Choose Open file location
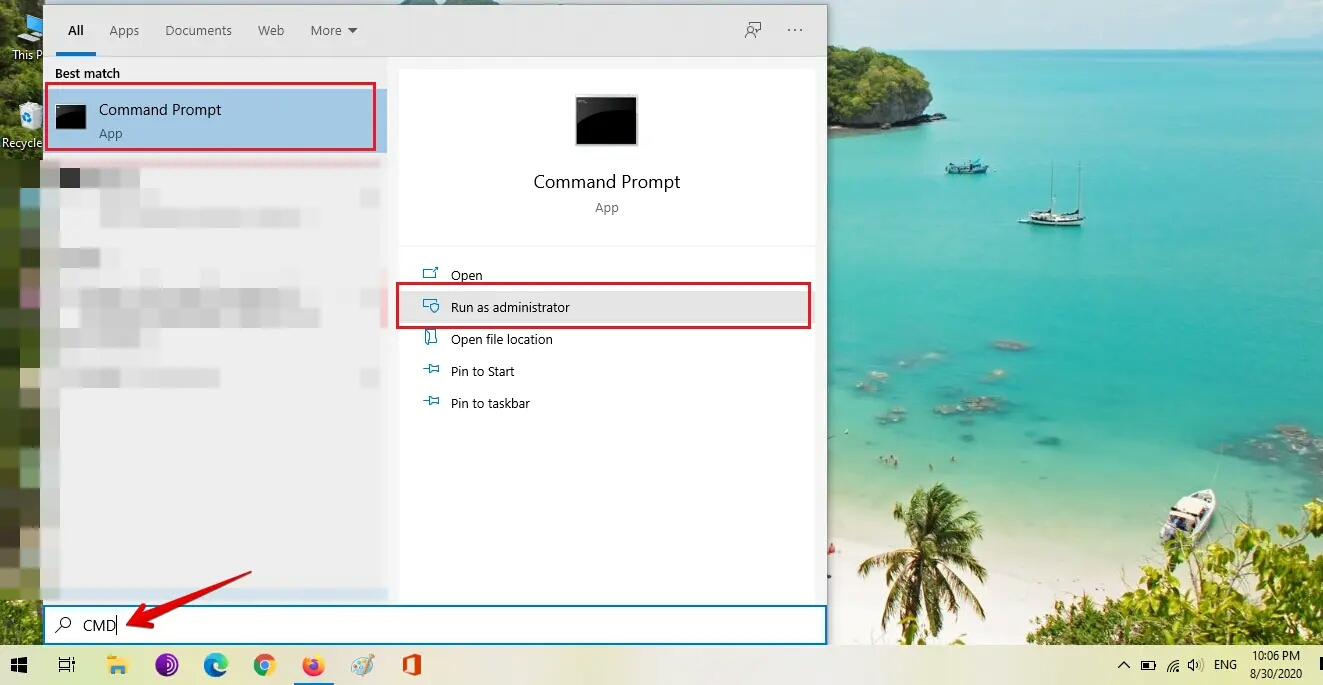 [x=501, y=339]
